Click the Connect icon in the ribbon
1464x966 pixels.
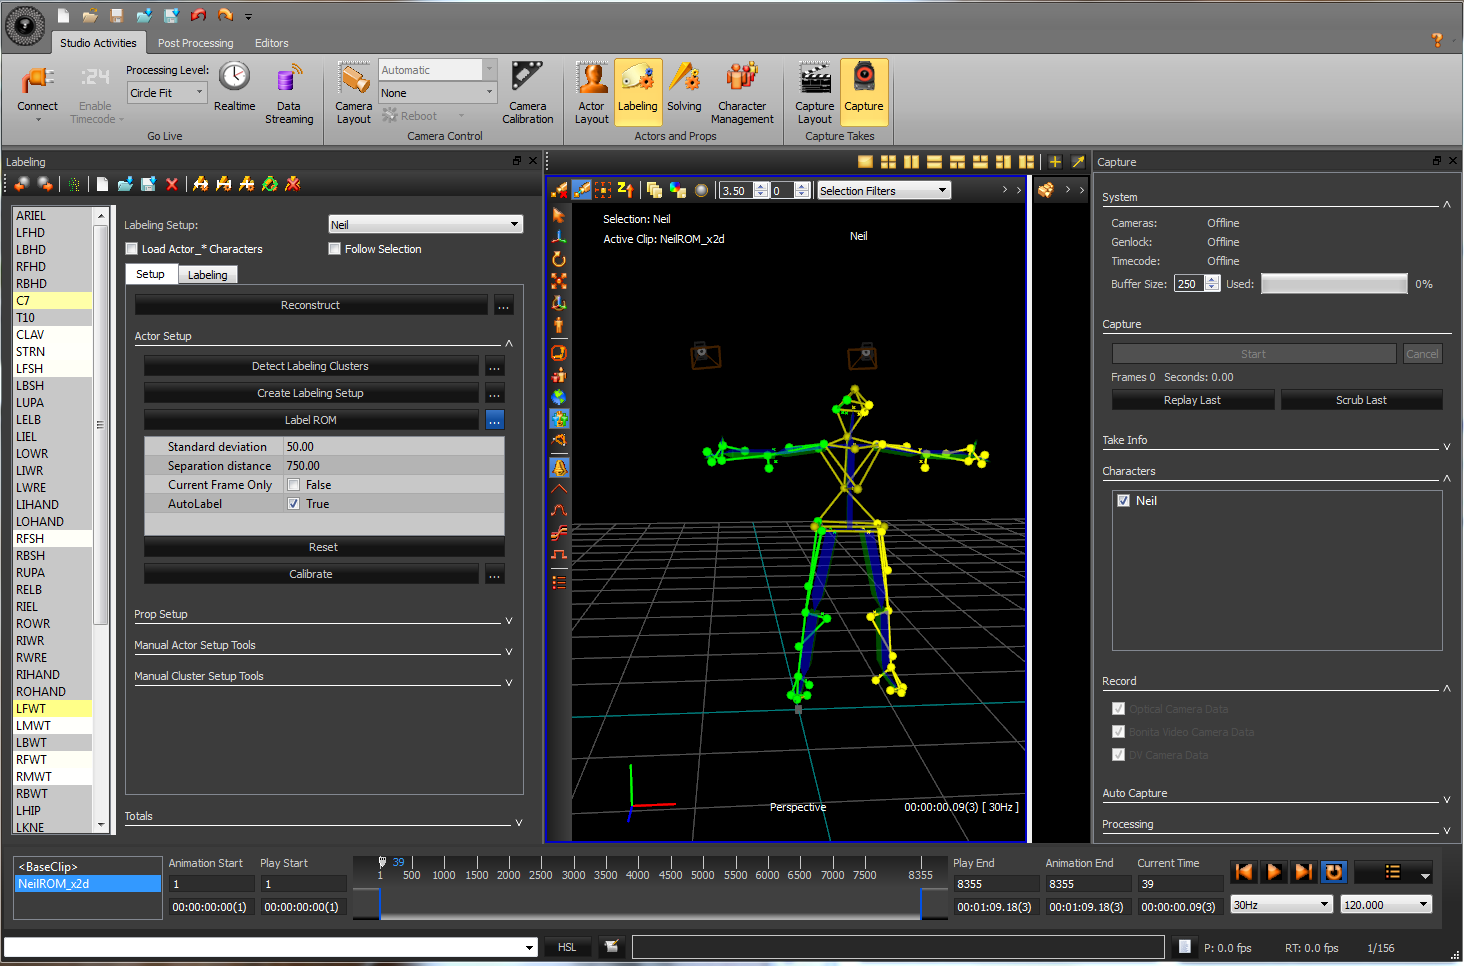click(37, 81)
